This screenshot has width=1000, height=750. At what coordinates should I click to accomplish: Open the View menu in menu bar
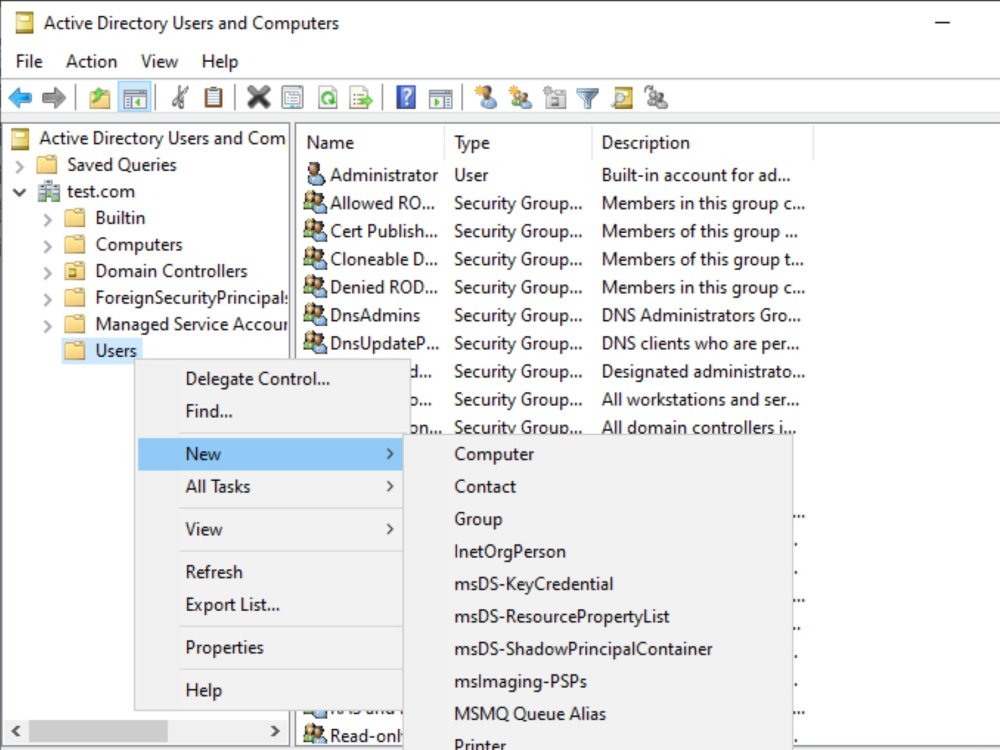[159, 62]
